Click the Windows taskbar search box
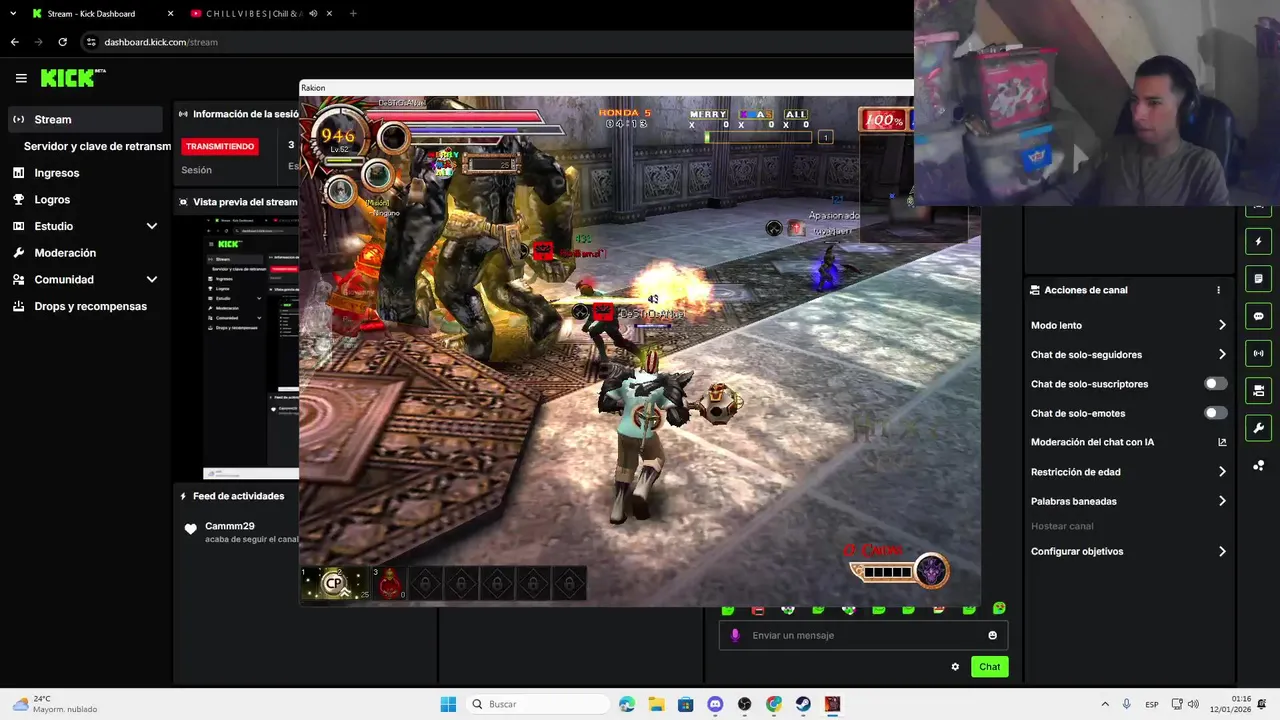Image resolution: width=1280 pixels, height=720 pixels. [537, 704]
